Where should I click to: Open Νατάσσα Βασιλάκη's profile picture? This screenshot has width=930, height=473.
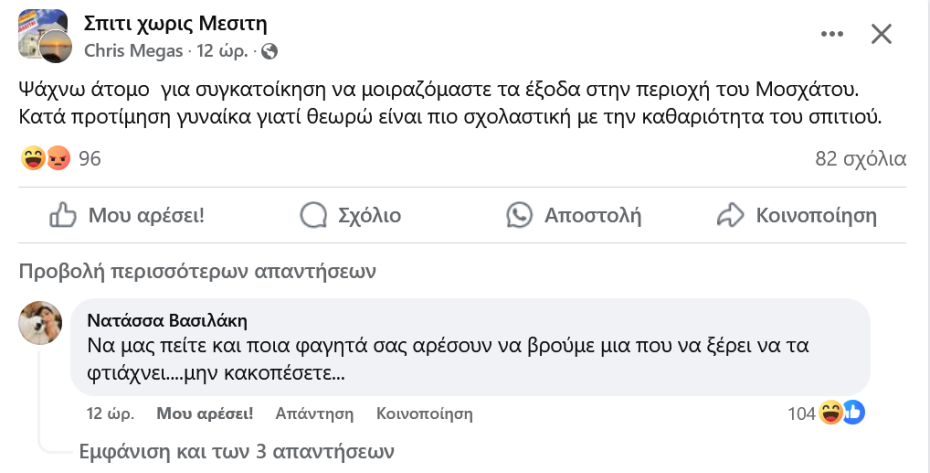[x=43, y=323]
